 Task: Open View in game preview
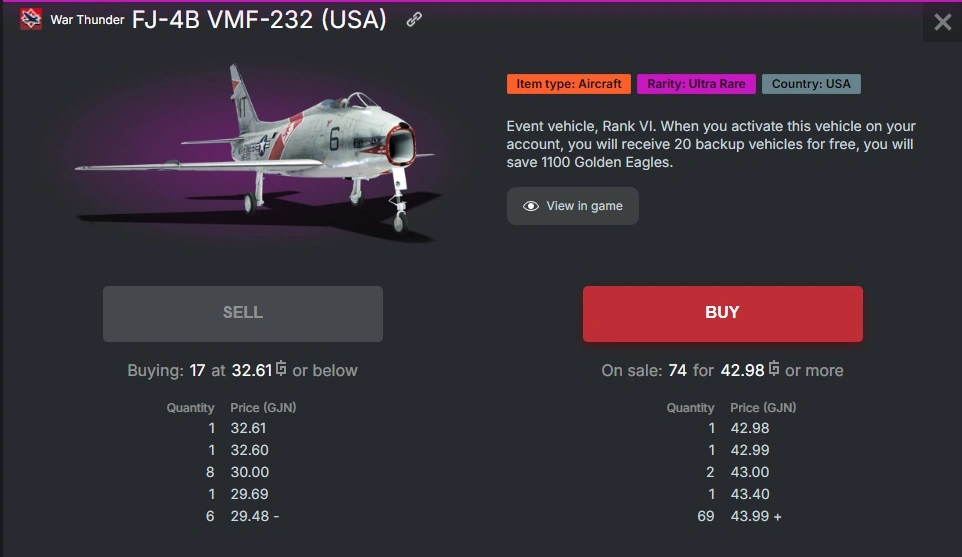click(572, 206)
